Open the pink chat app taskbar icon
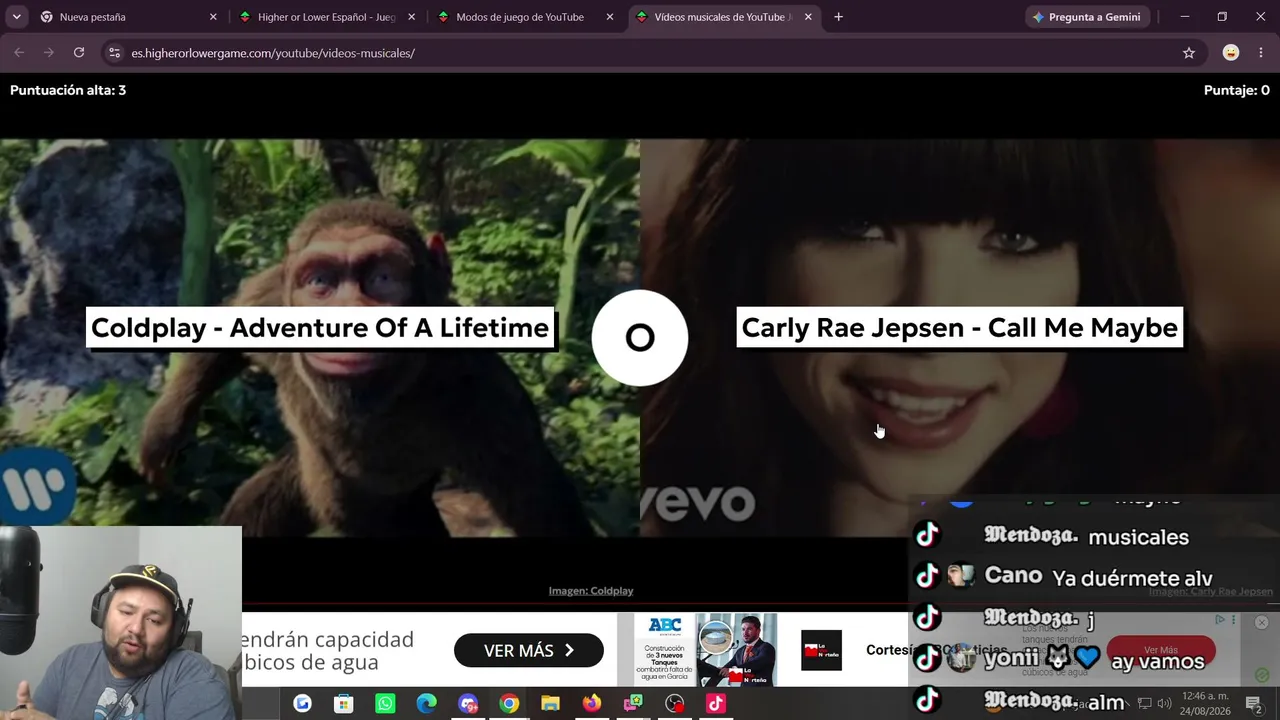The height and width of the screenshot is (720, 1280). pos(633,704)
